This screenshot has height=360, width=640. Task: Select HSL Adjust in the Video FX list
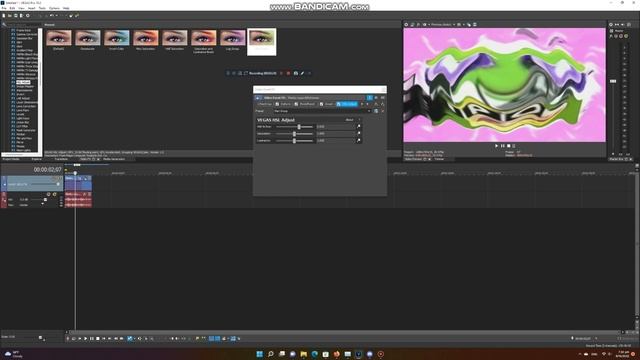[x=23, y=82]
